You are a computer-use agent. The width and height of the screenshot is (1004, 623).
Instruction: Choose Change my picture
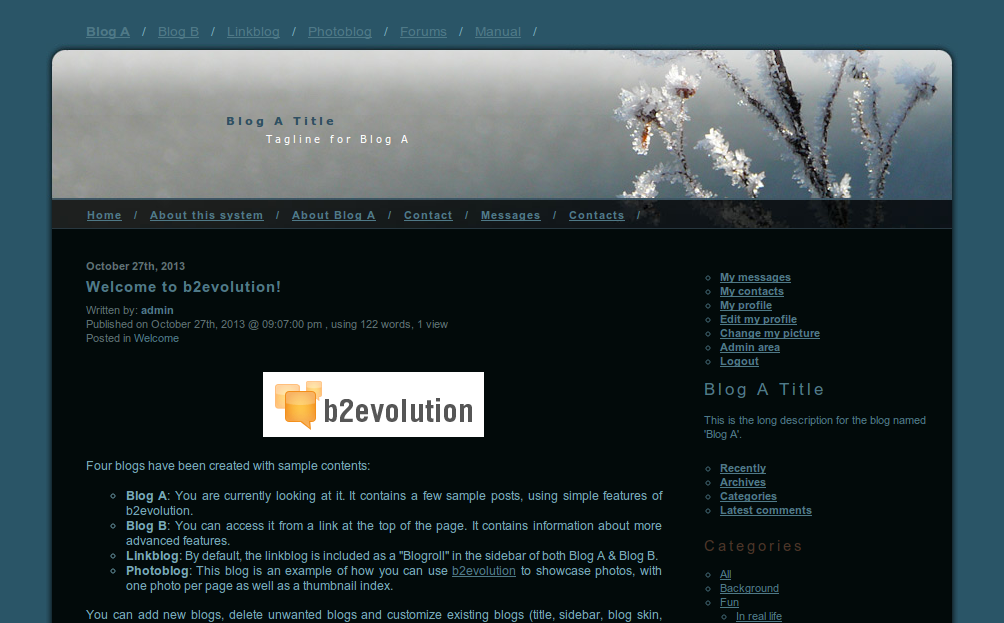click(770, 334)
